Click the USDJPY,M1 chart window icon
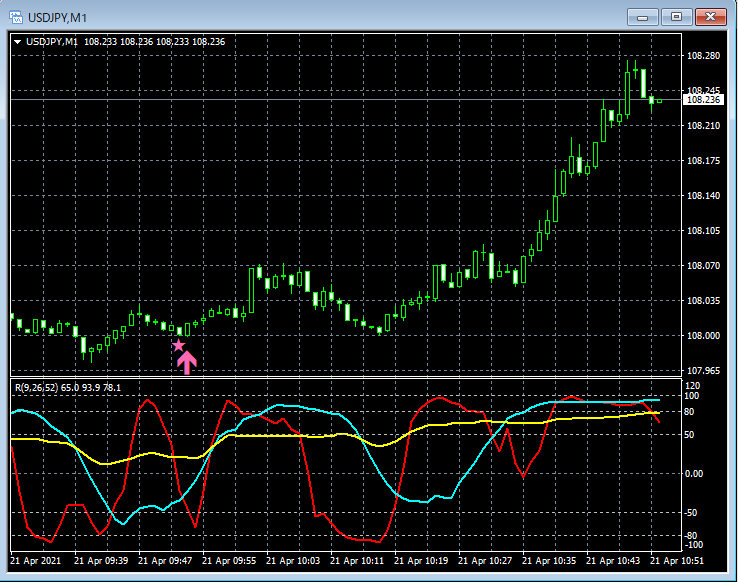Viewport: 739px width, 582px height. [16, 18]
